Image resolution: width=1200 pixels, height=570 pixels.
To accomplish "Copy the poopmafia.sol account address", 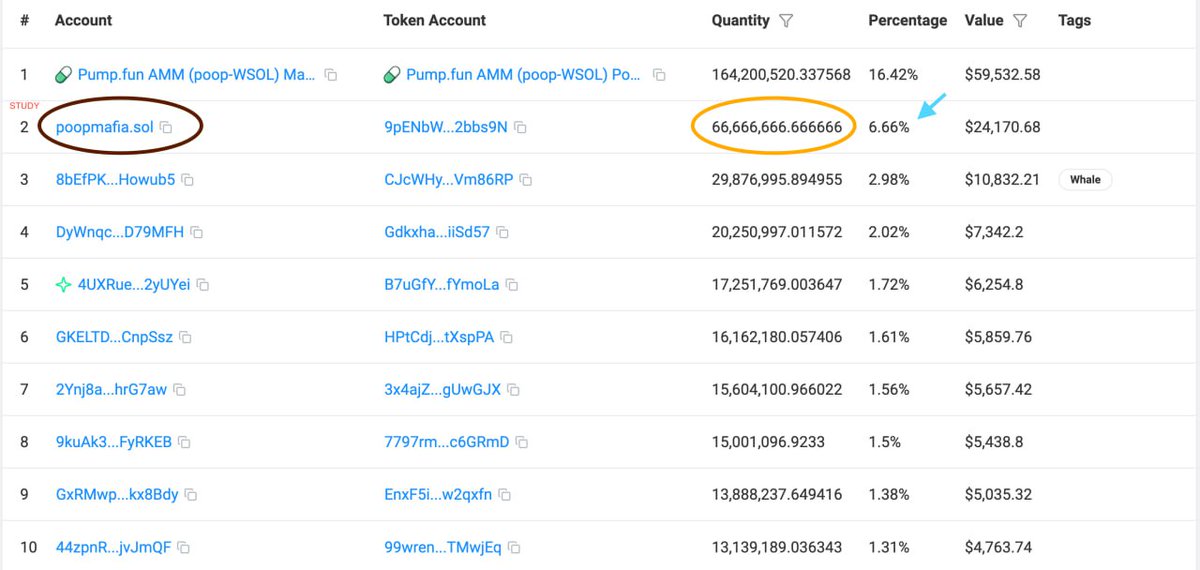I will point(166,128).
